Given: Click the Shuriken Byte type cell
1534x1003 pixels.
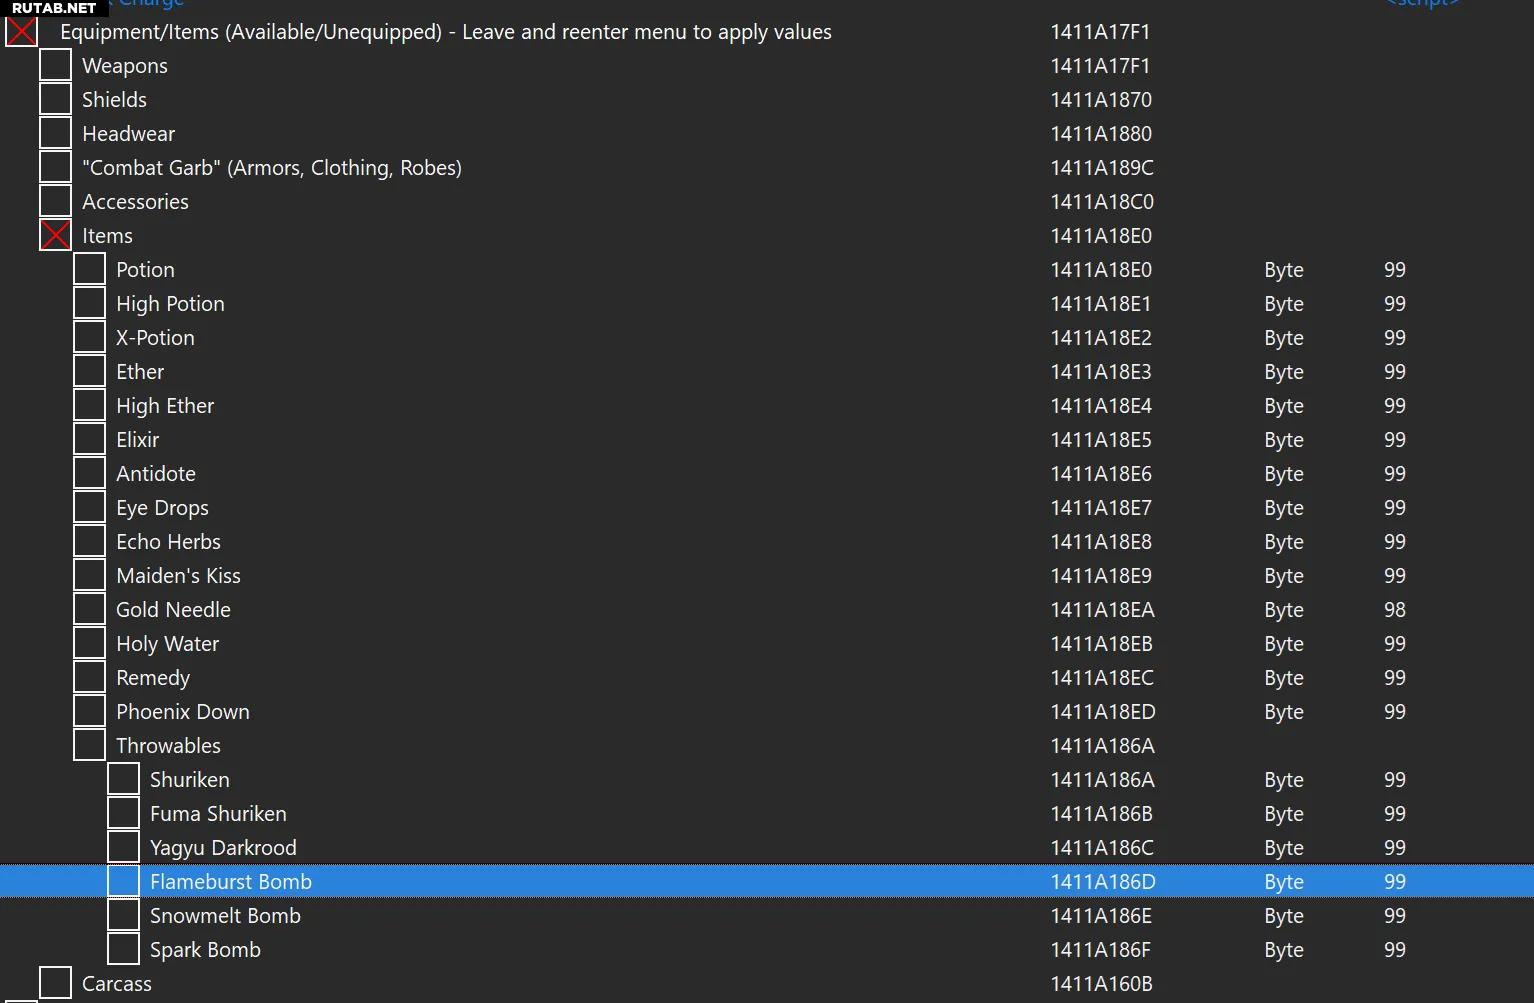Looking at the screenshot, I should [1283, 780].
